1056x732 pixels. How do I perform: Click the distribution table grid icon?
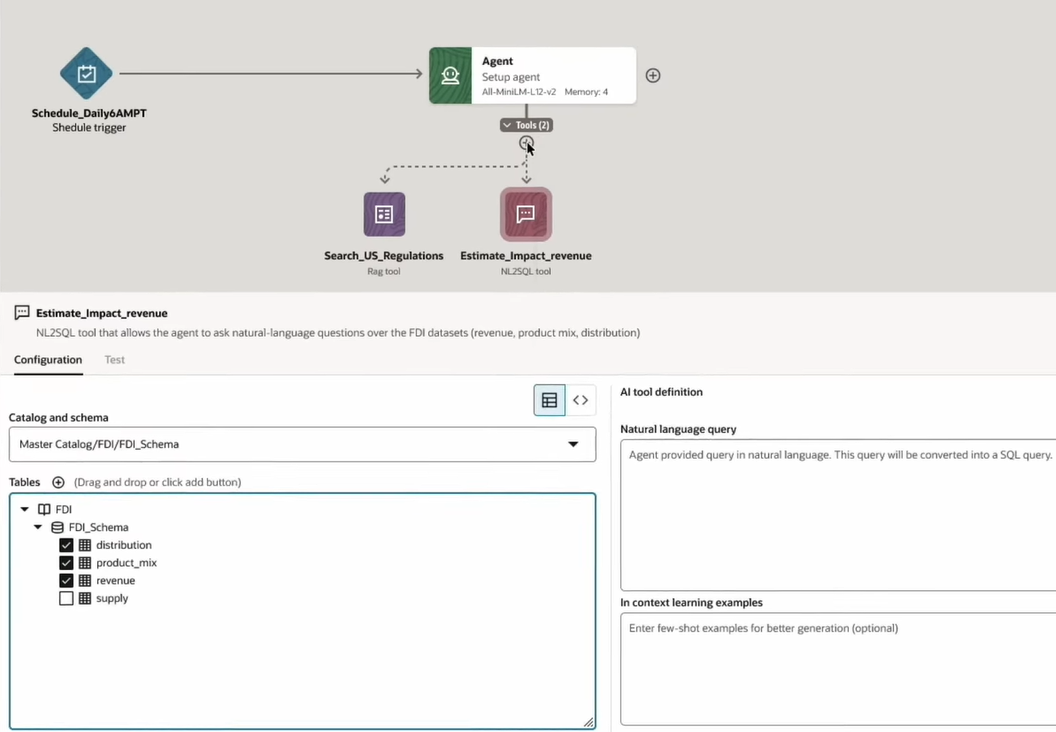(85, 545)
